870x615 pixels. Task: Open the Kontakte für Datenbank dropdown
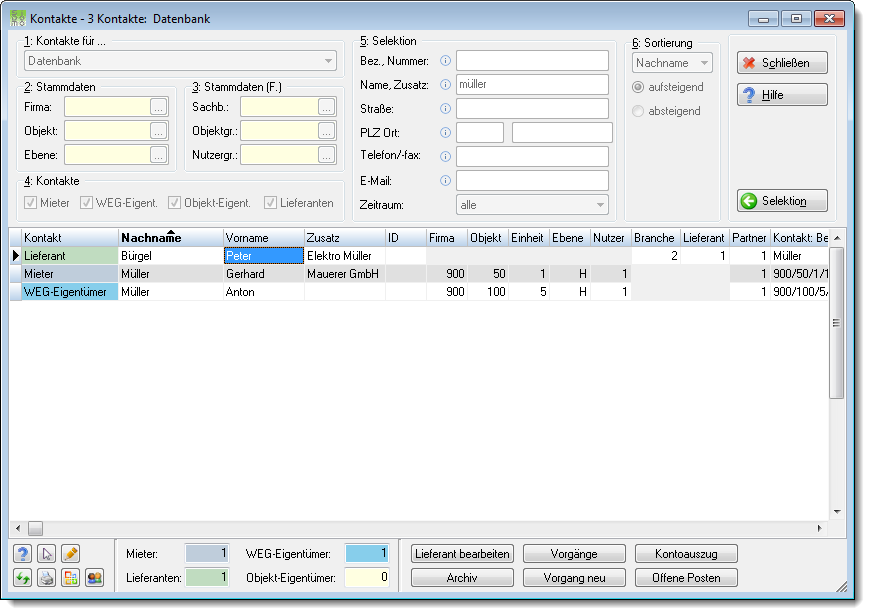coord(180,61)
